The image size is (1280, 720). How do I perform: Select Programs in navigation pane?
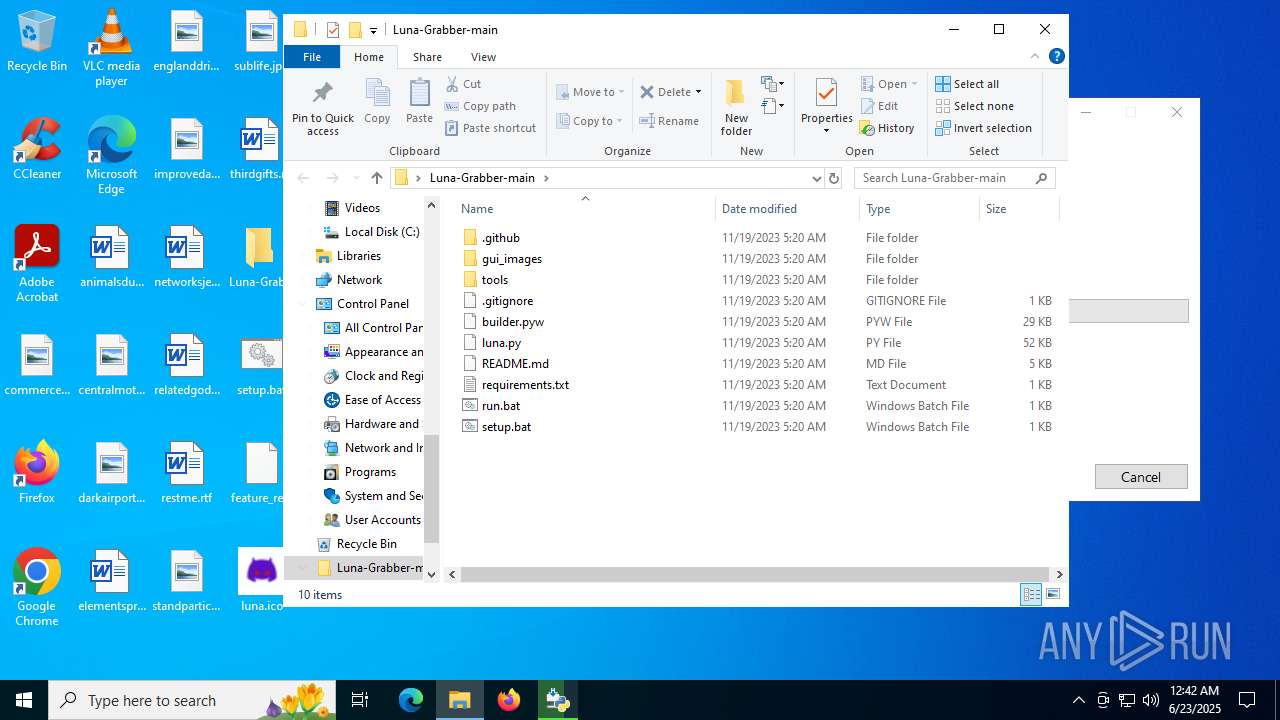pyautogui.click(x=370, y=472)
